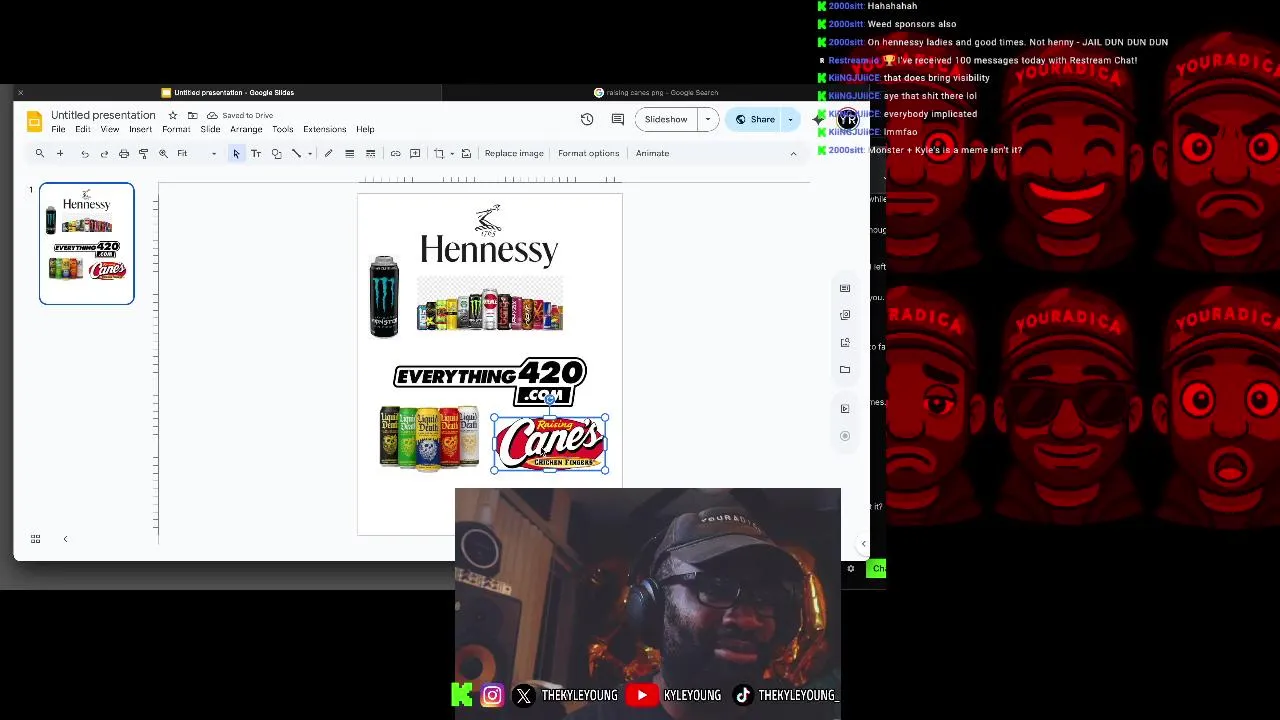Viewport: 1280px width, 720px height.
Task: Open the File menu
Action: (x=58, y=129)
